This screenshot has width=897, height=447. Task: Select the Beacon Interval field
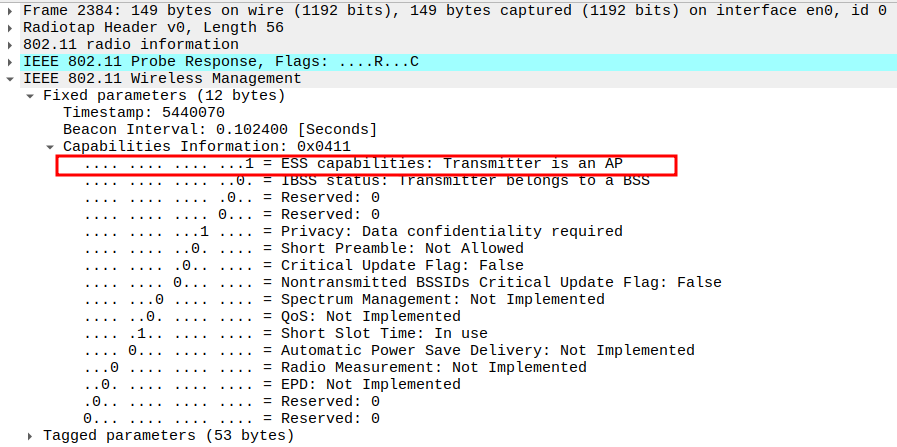click(219, 130)
